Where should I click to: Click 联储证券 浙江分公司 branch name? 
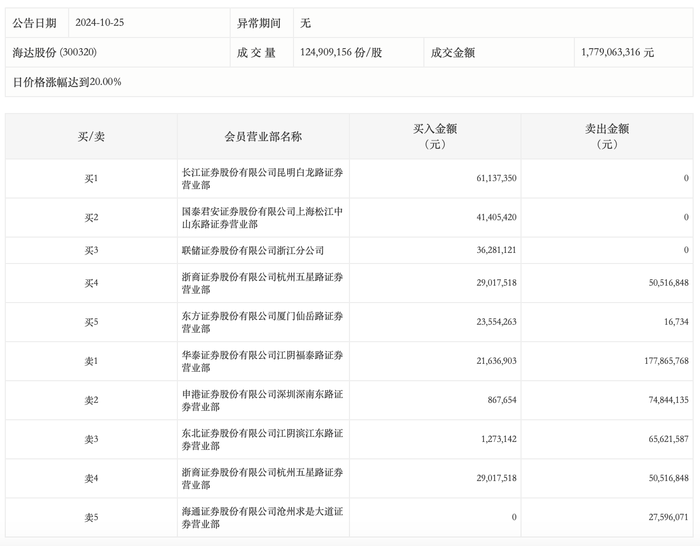coord(253,250)
